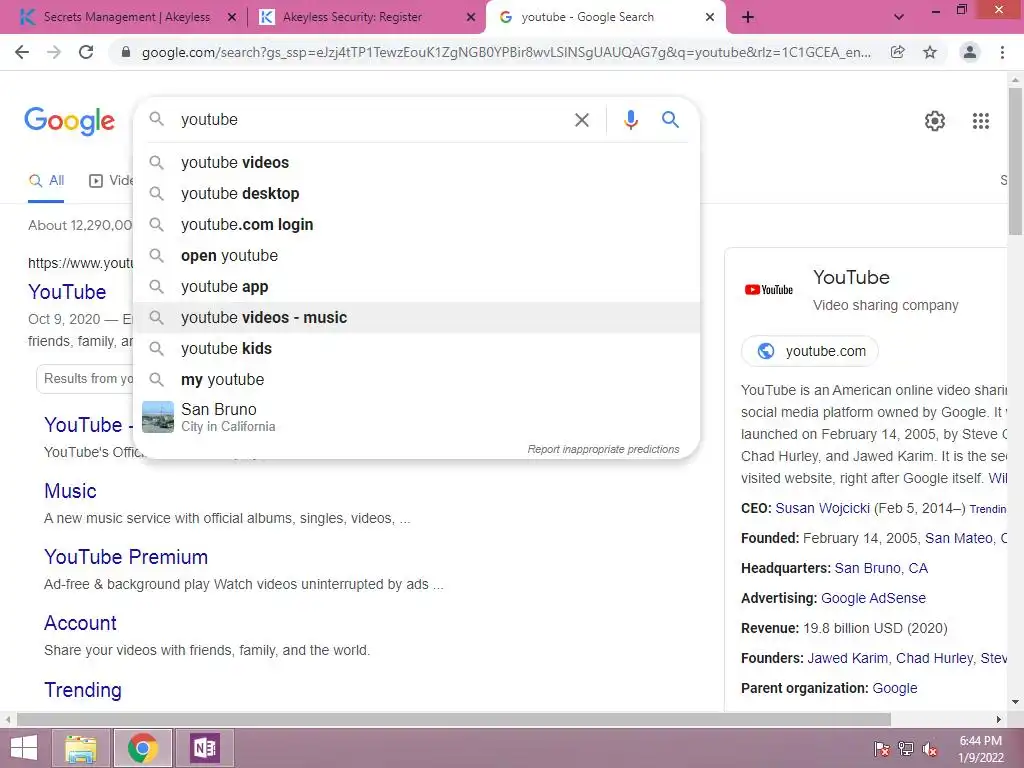Click the vertical scrollbar thumb
Screen dimensions: 1024x768
coord(1015,160)
